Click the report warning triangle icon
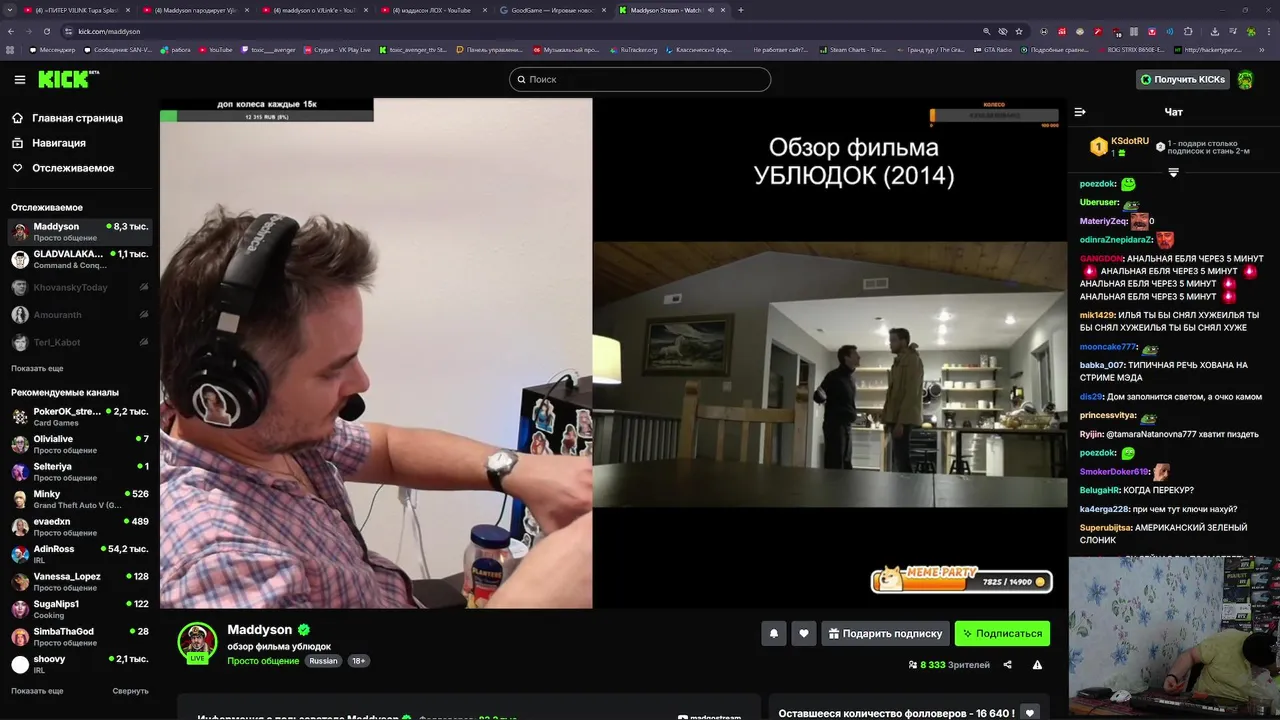This screenshot has height=720, width=1280. point(1037,665)
